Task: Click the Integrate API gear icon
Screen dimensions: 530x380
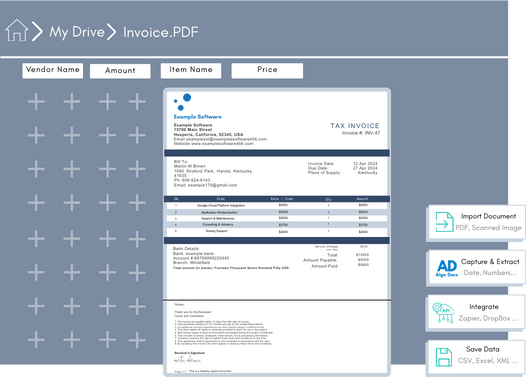Action: point(443,313)
